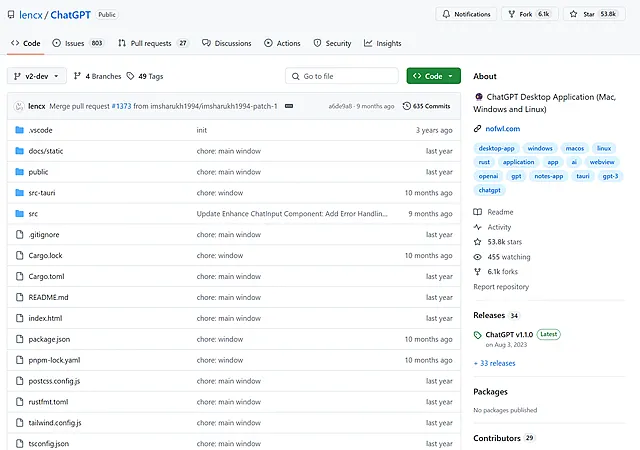Open the Readme book icon in About
This screenshot has height=450, width=640.
point(477,212)
